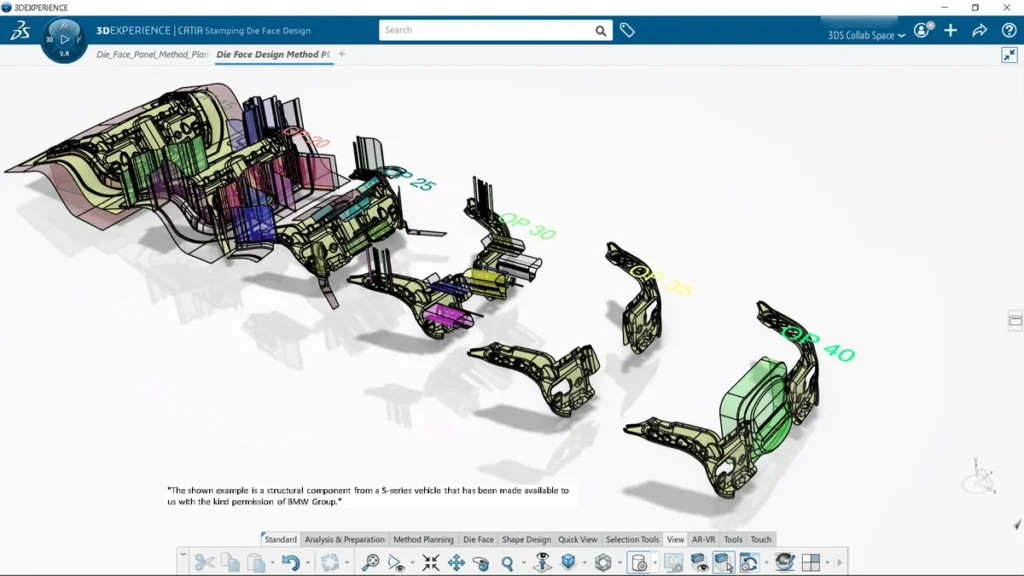Select the OP 30 label in viewport

point(527,226)
